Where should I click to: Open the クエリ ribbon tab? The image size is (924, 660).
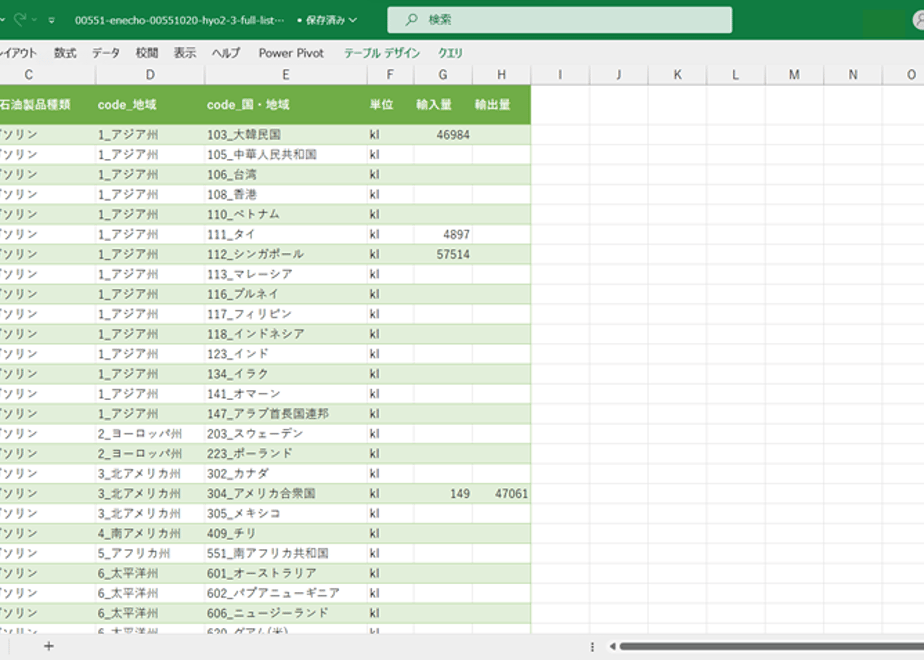(450, 53)
